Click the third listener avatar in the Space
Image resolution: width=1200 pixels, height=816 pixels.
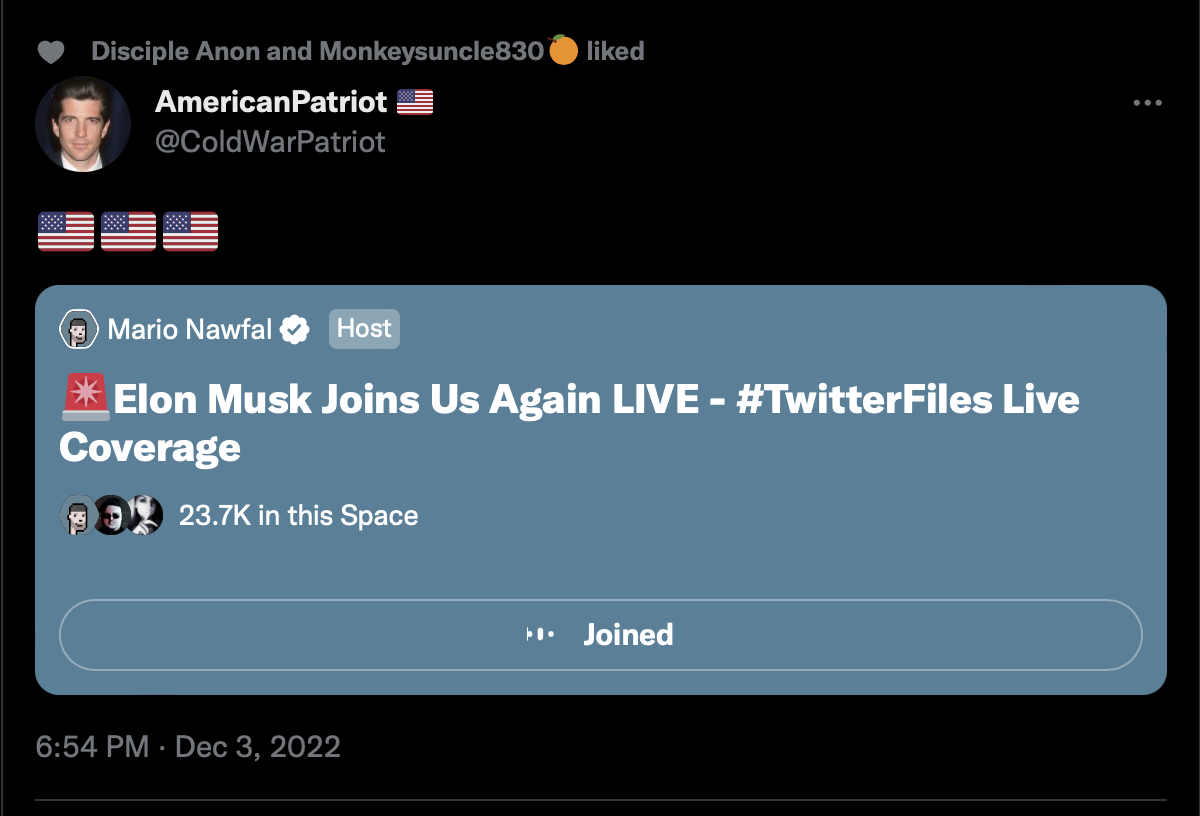[146, 515]
